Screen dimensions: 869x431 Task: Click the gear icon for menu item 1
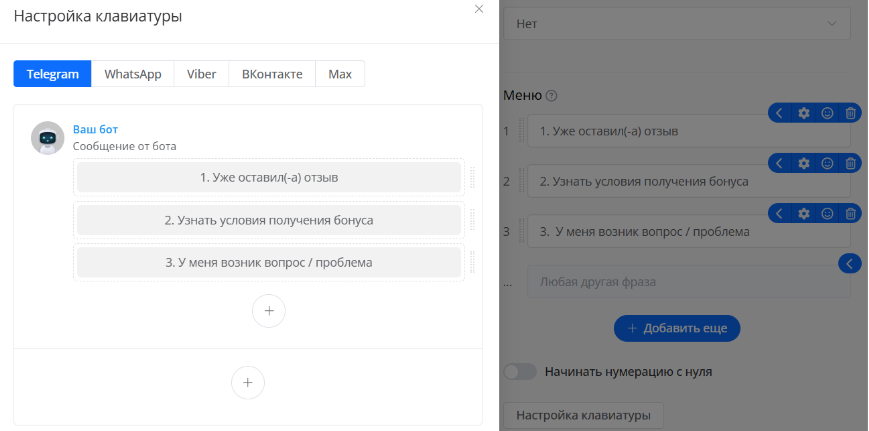(803, 113)
